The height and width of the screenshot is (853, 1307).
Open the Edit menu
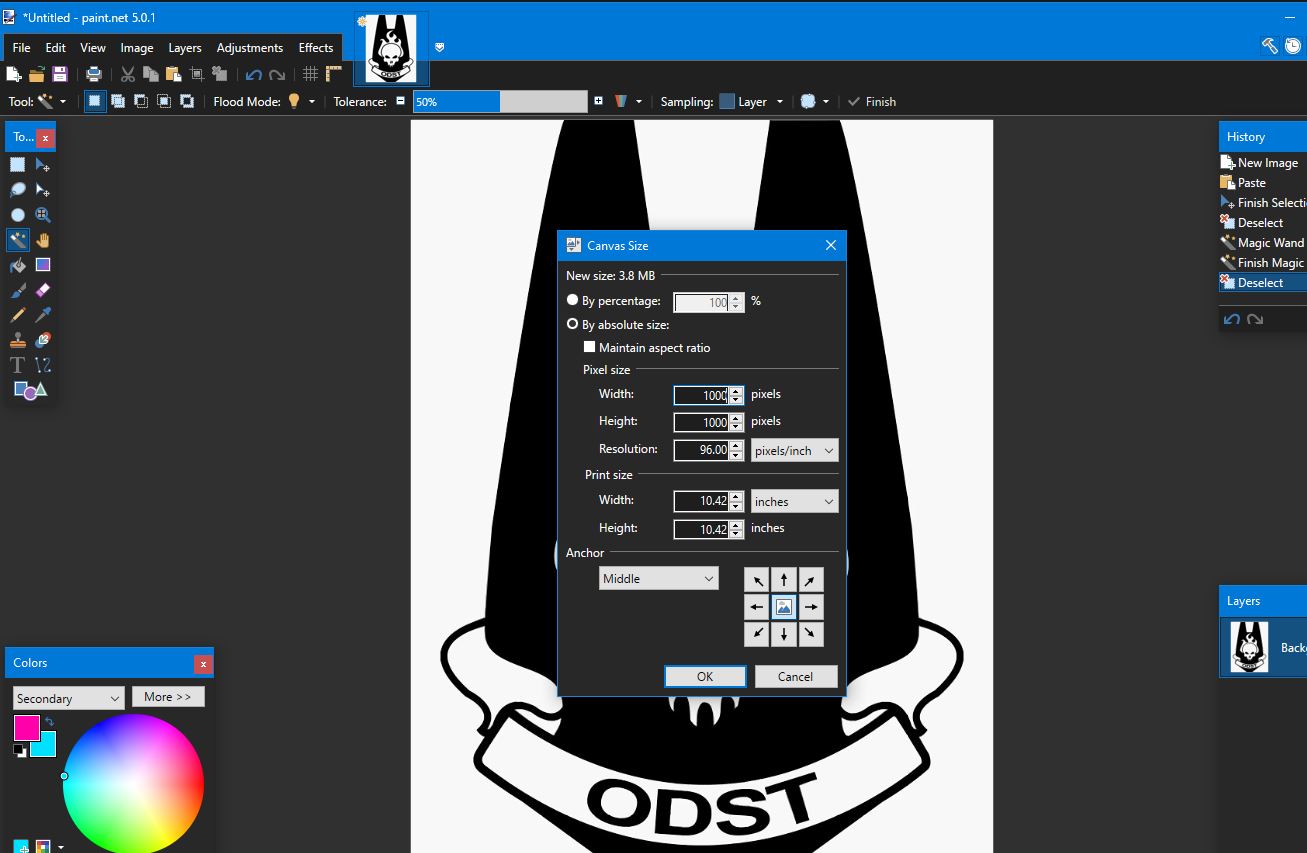(x=56, y=47)
